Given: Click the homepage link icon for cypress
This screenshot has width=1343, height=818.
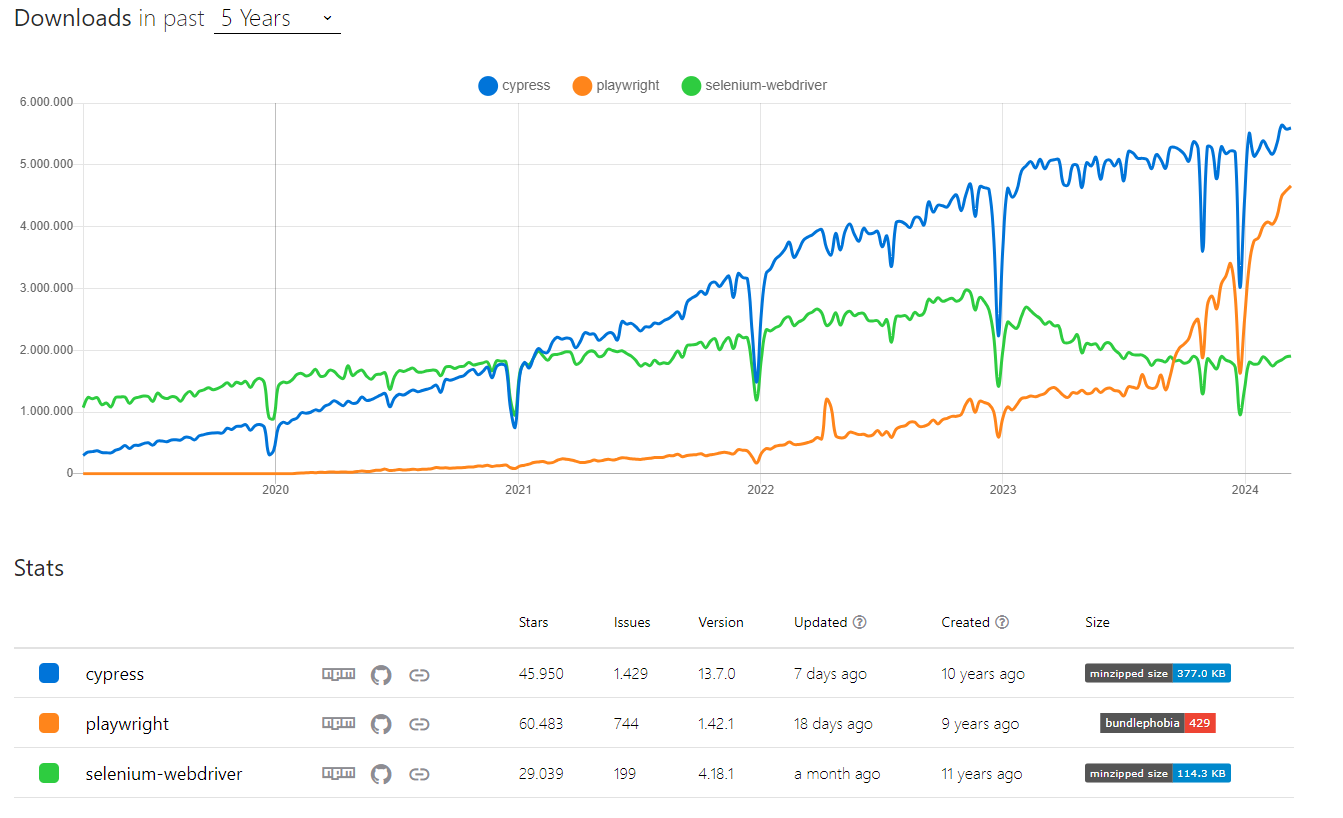Looking at the screenshot, I should [420, 674].
